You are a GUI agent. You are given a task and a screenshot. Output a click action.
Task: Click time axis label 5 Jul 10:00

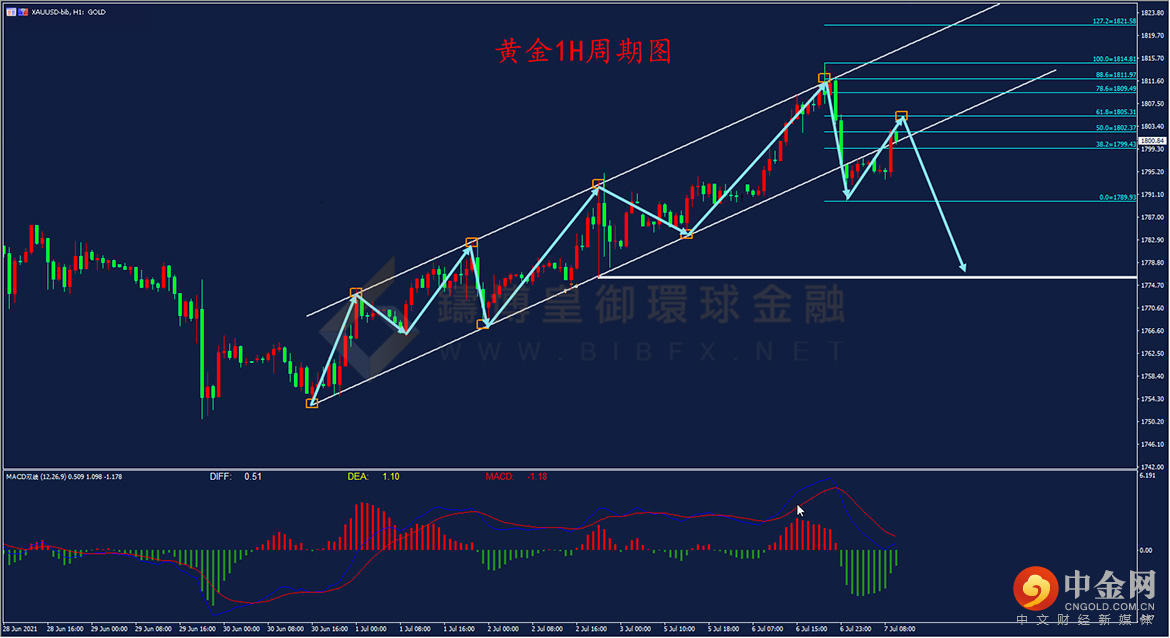point(679,628)
